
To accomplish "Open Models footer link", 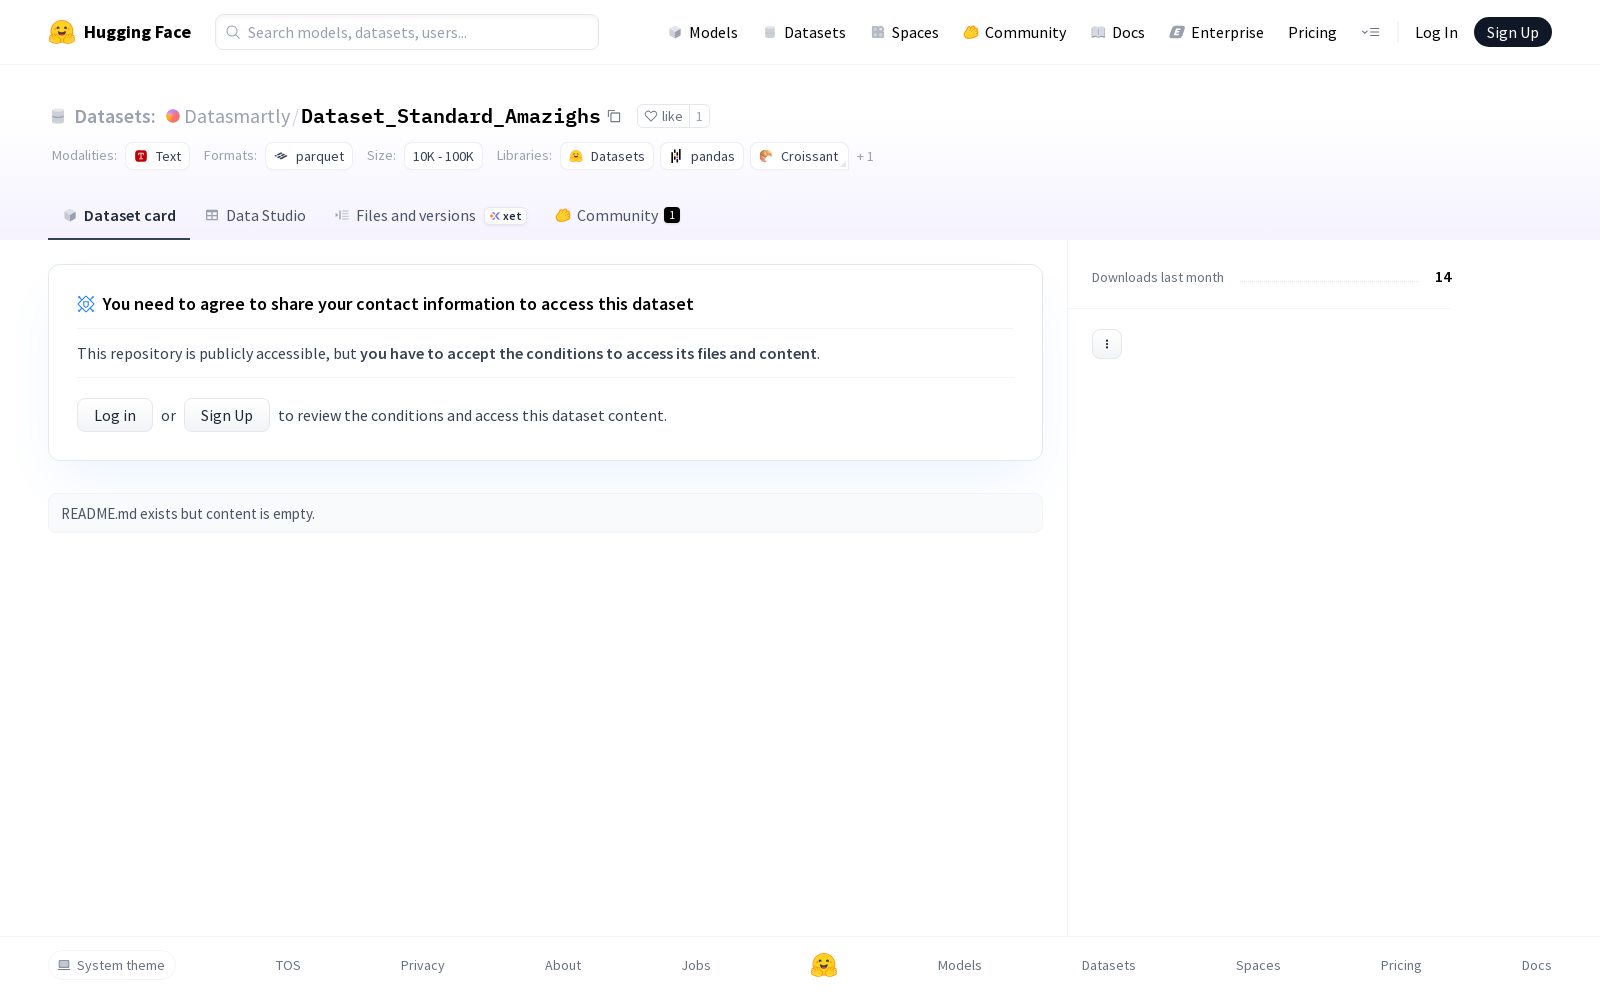I will [x=960, y=965].
